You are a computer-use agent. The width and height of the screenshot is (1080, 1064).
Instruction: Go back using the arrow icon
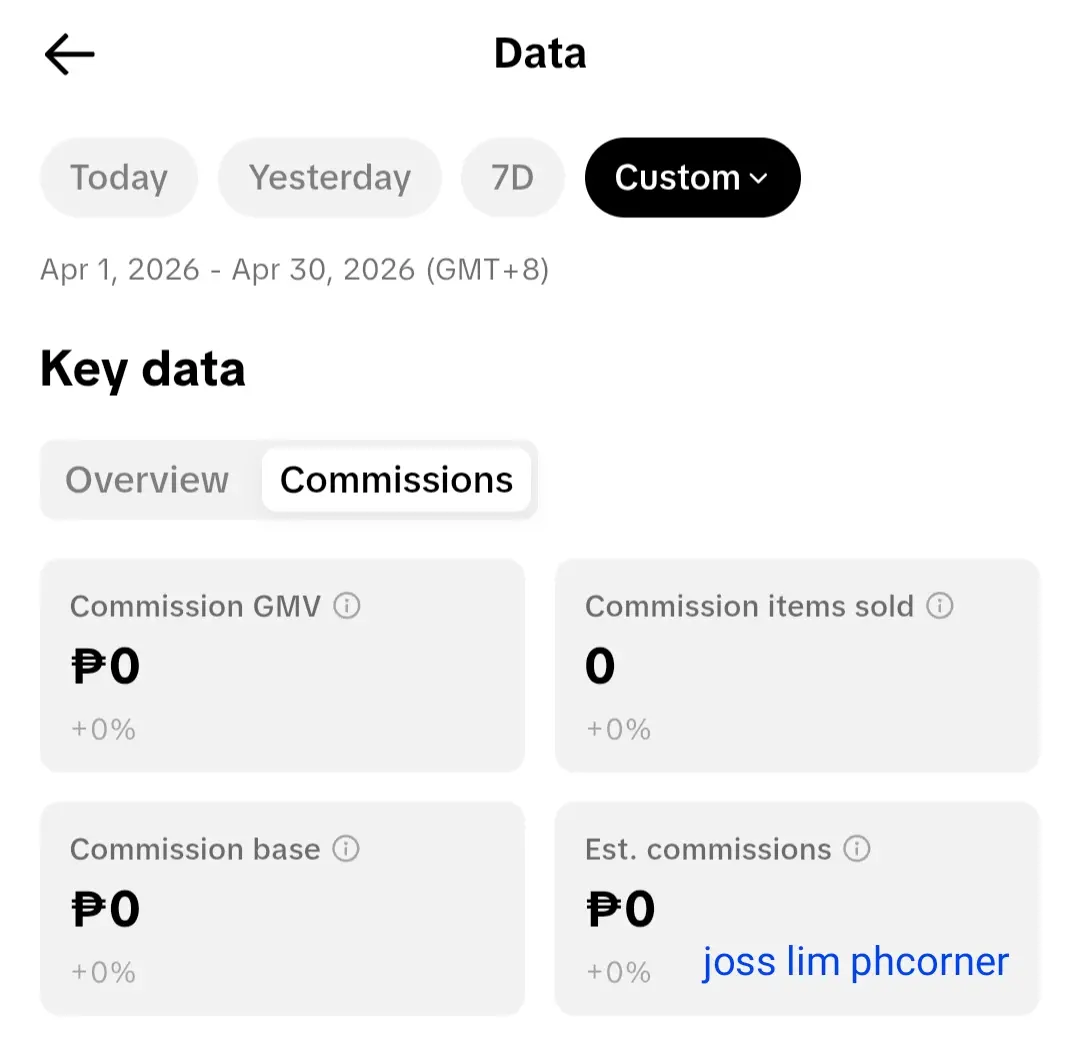70,54
